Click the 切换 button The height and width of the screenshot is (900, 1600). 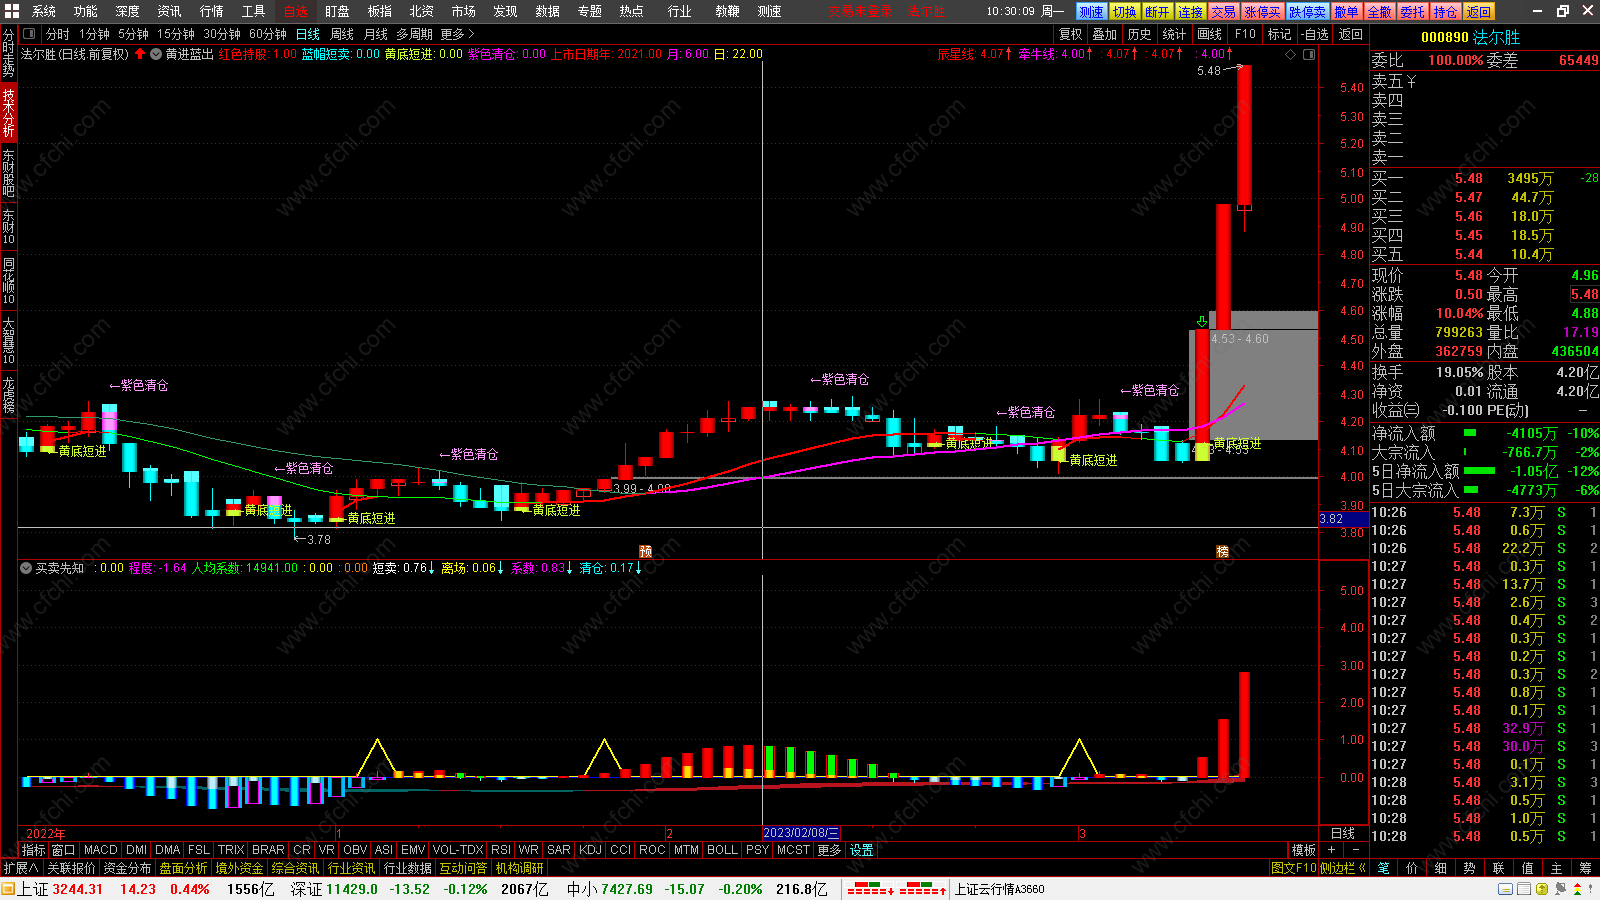(x=1125, y=12)
